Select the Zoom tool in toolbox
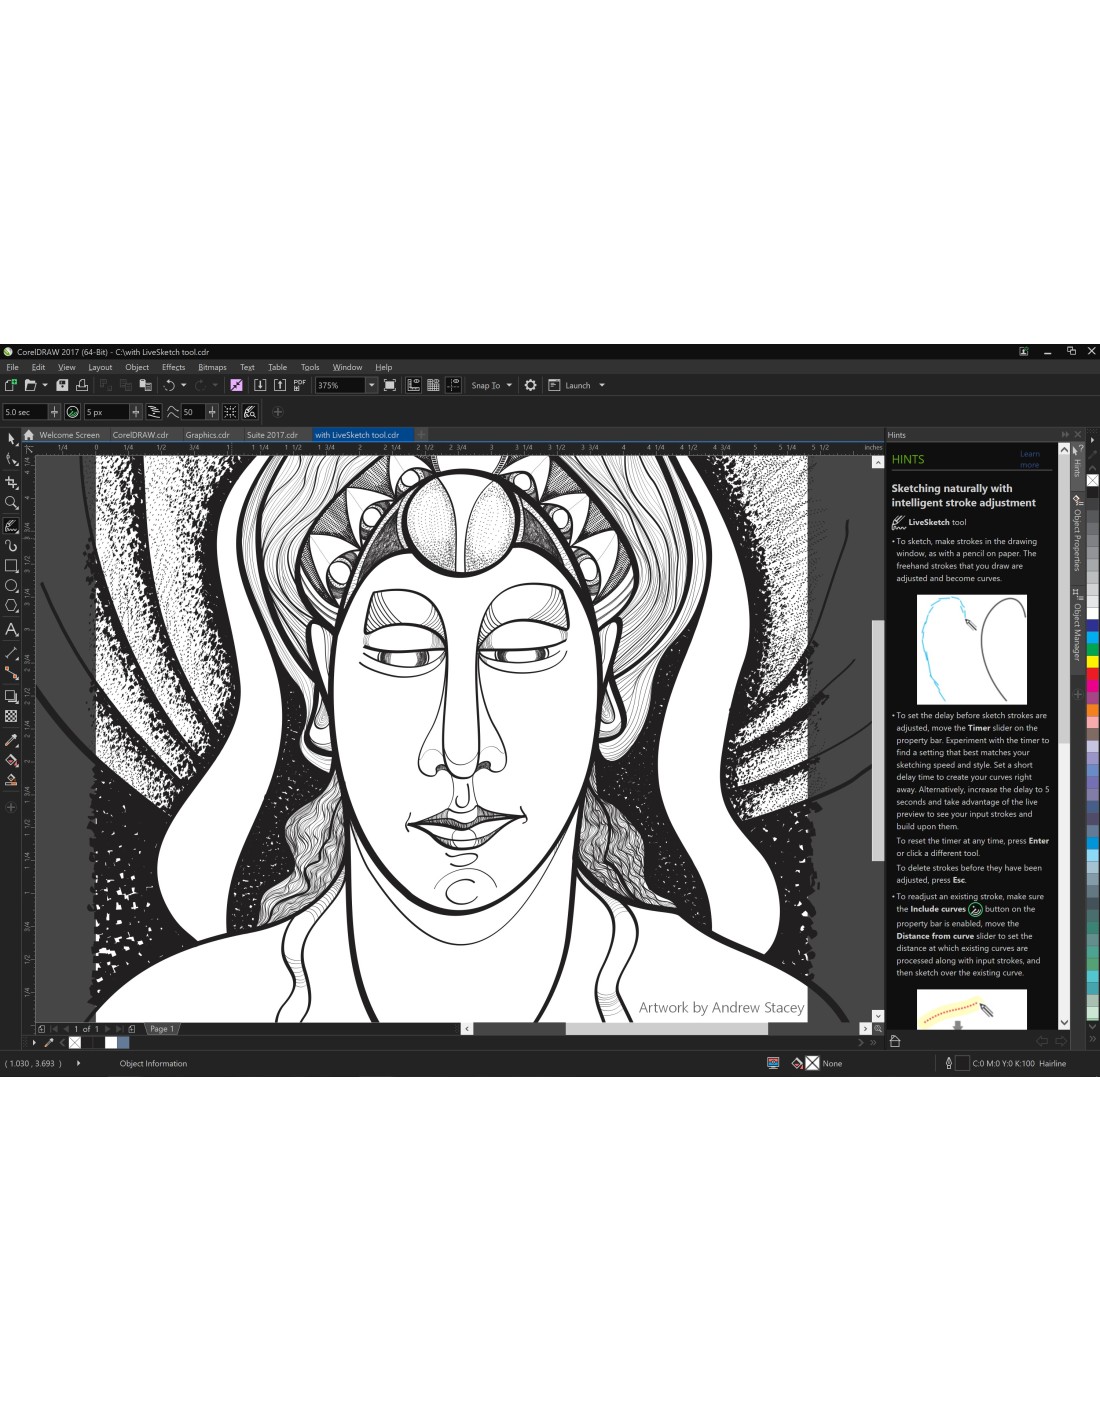Screen dimensions: 1100x1422 pyautogui.click(x=12, y=503)
